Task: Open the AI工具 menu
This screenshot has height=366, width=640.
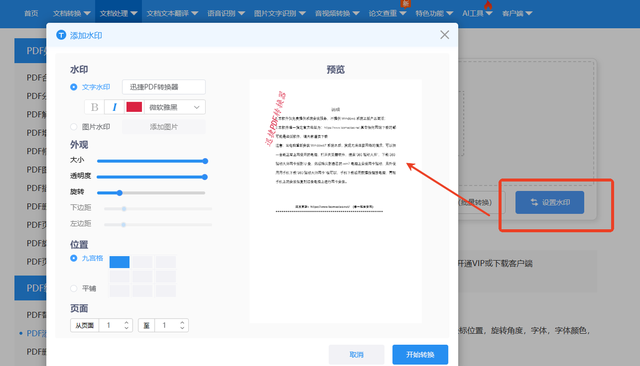Action: click(x=477, y=13)
